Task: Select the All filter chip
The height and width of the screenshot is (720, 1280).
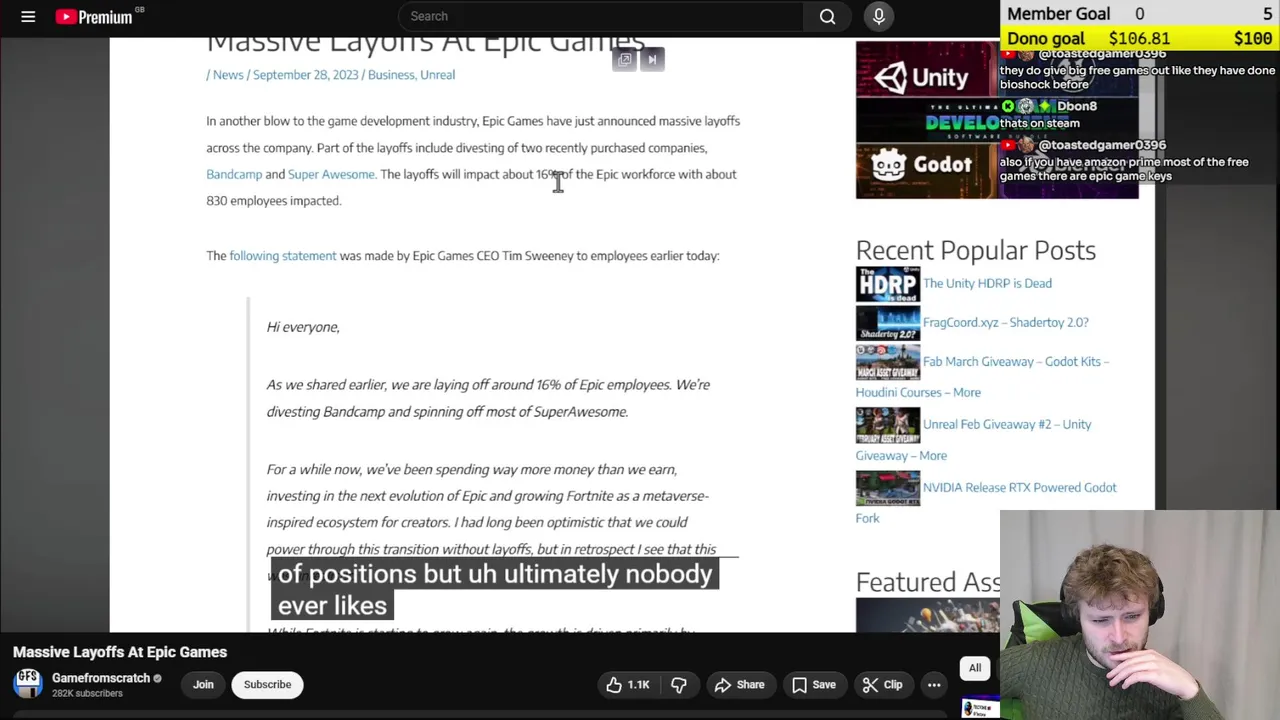Action: point(975,668)
